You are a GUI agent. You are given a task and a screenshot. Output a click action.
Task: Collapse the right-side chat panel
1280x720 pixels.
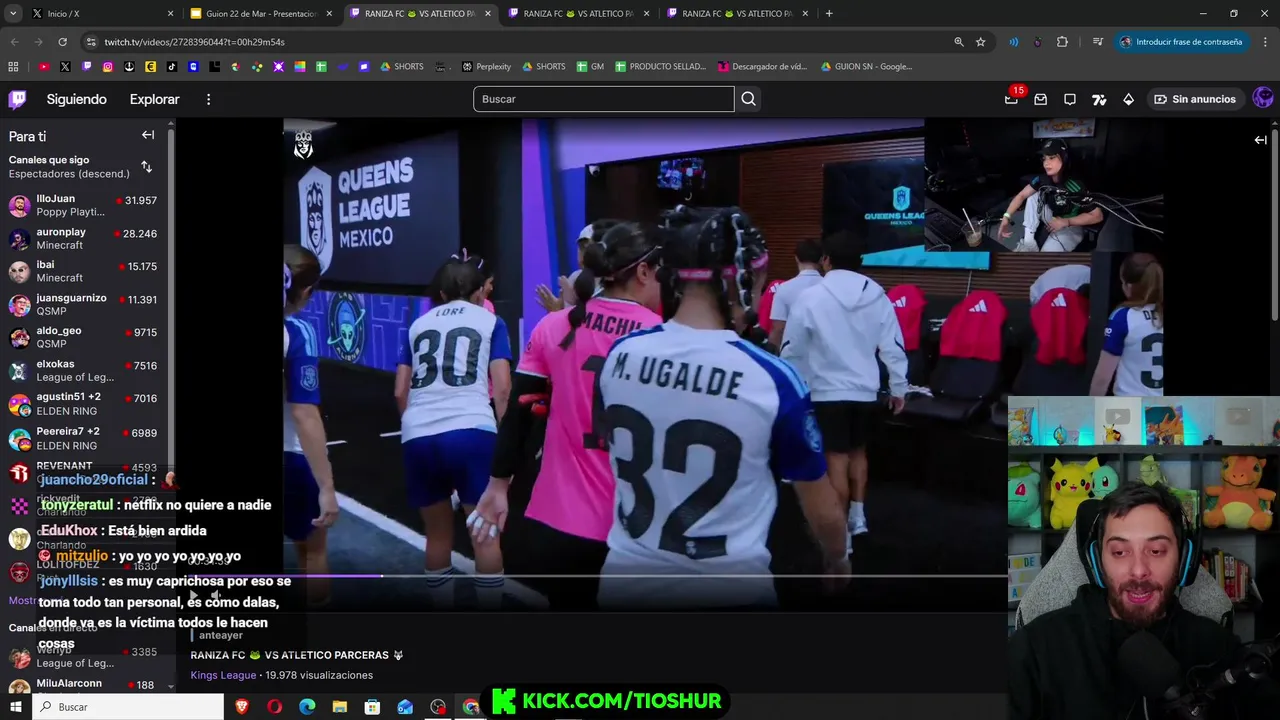[1260, 140]
